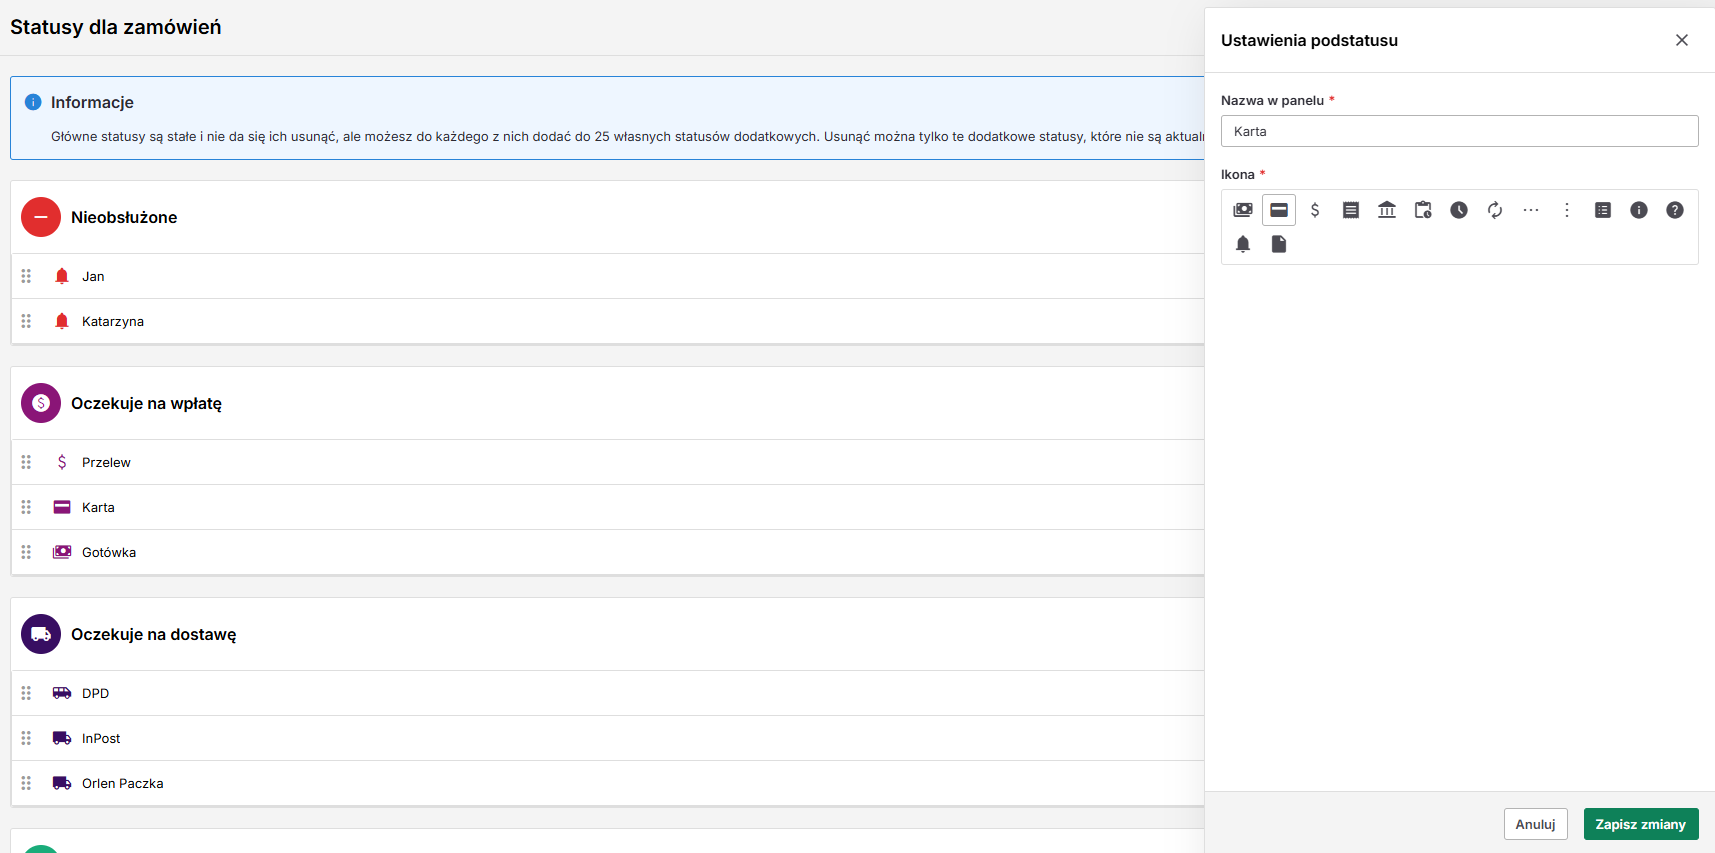This screenshot has width=1715, height=853.
Task: Select the horizontal three dots icon
Action: coord(1531,210)
